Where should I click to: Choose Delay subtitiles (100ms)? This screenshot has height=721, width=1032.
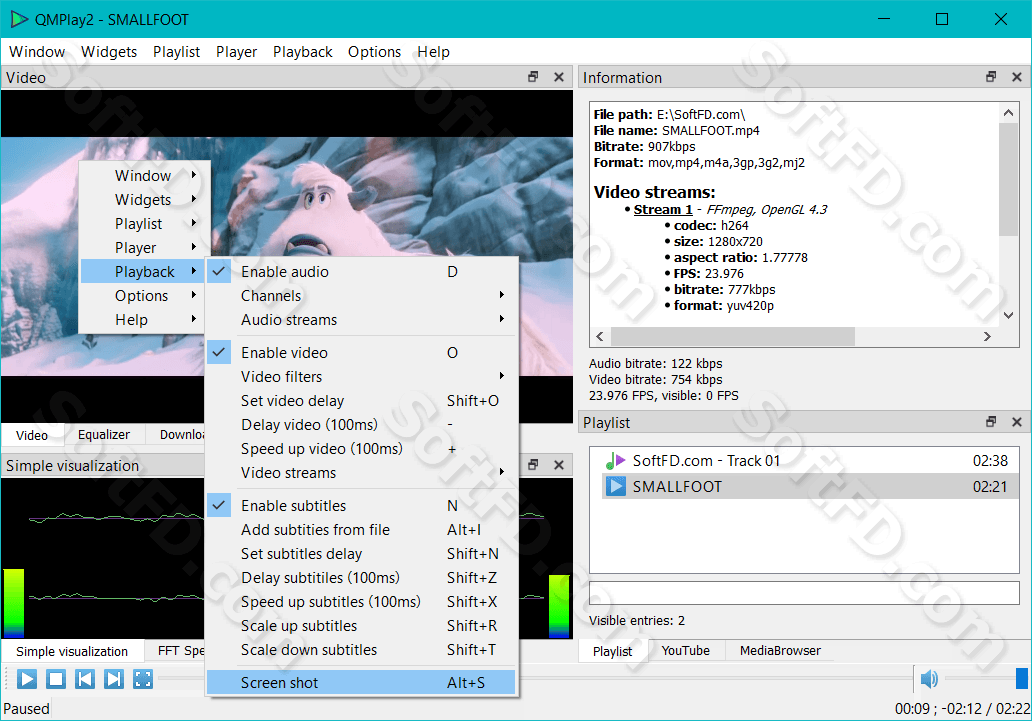coord(361,577)
